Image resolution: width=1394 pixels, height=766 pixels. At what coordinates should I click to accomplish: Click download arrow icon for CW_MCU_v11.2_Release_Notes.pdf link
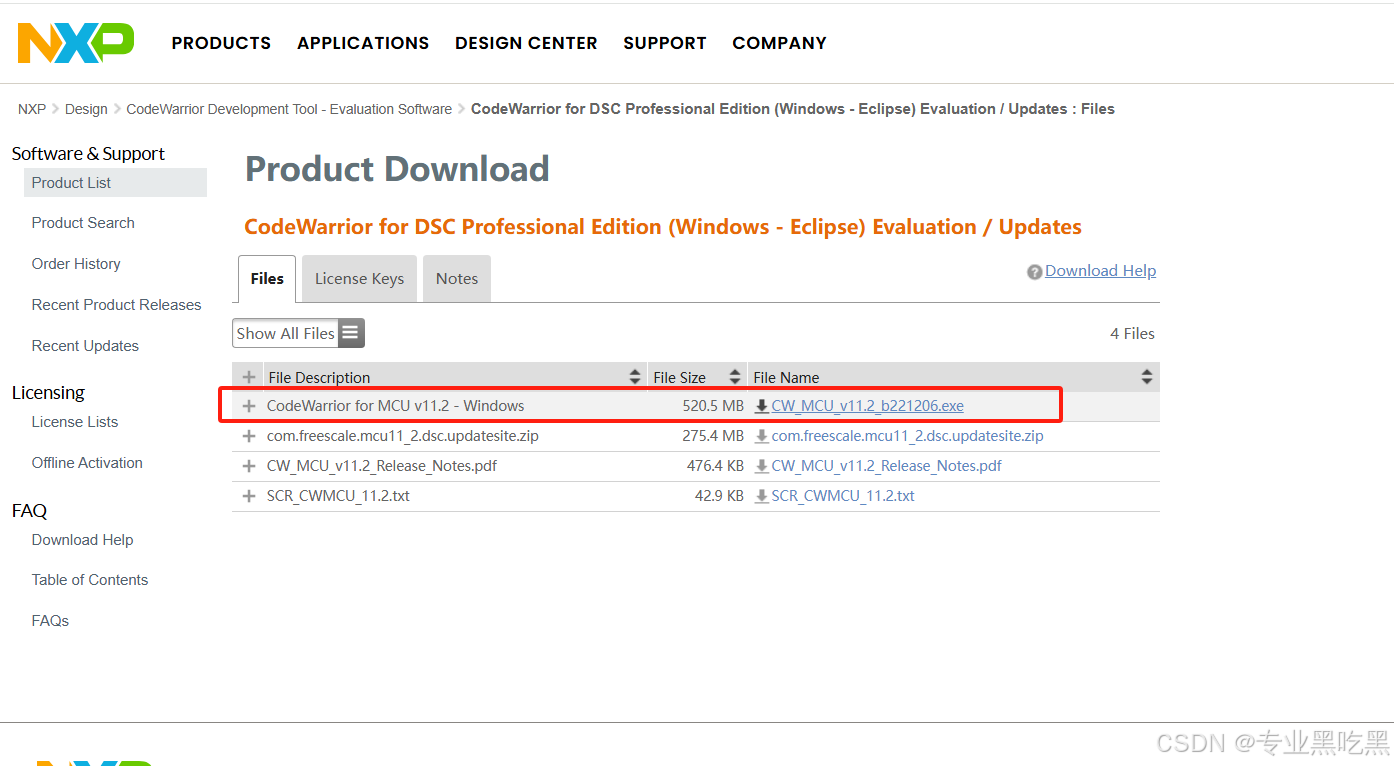[x=762, y=466]
